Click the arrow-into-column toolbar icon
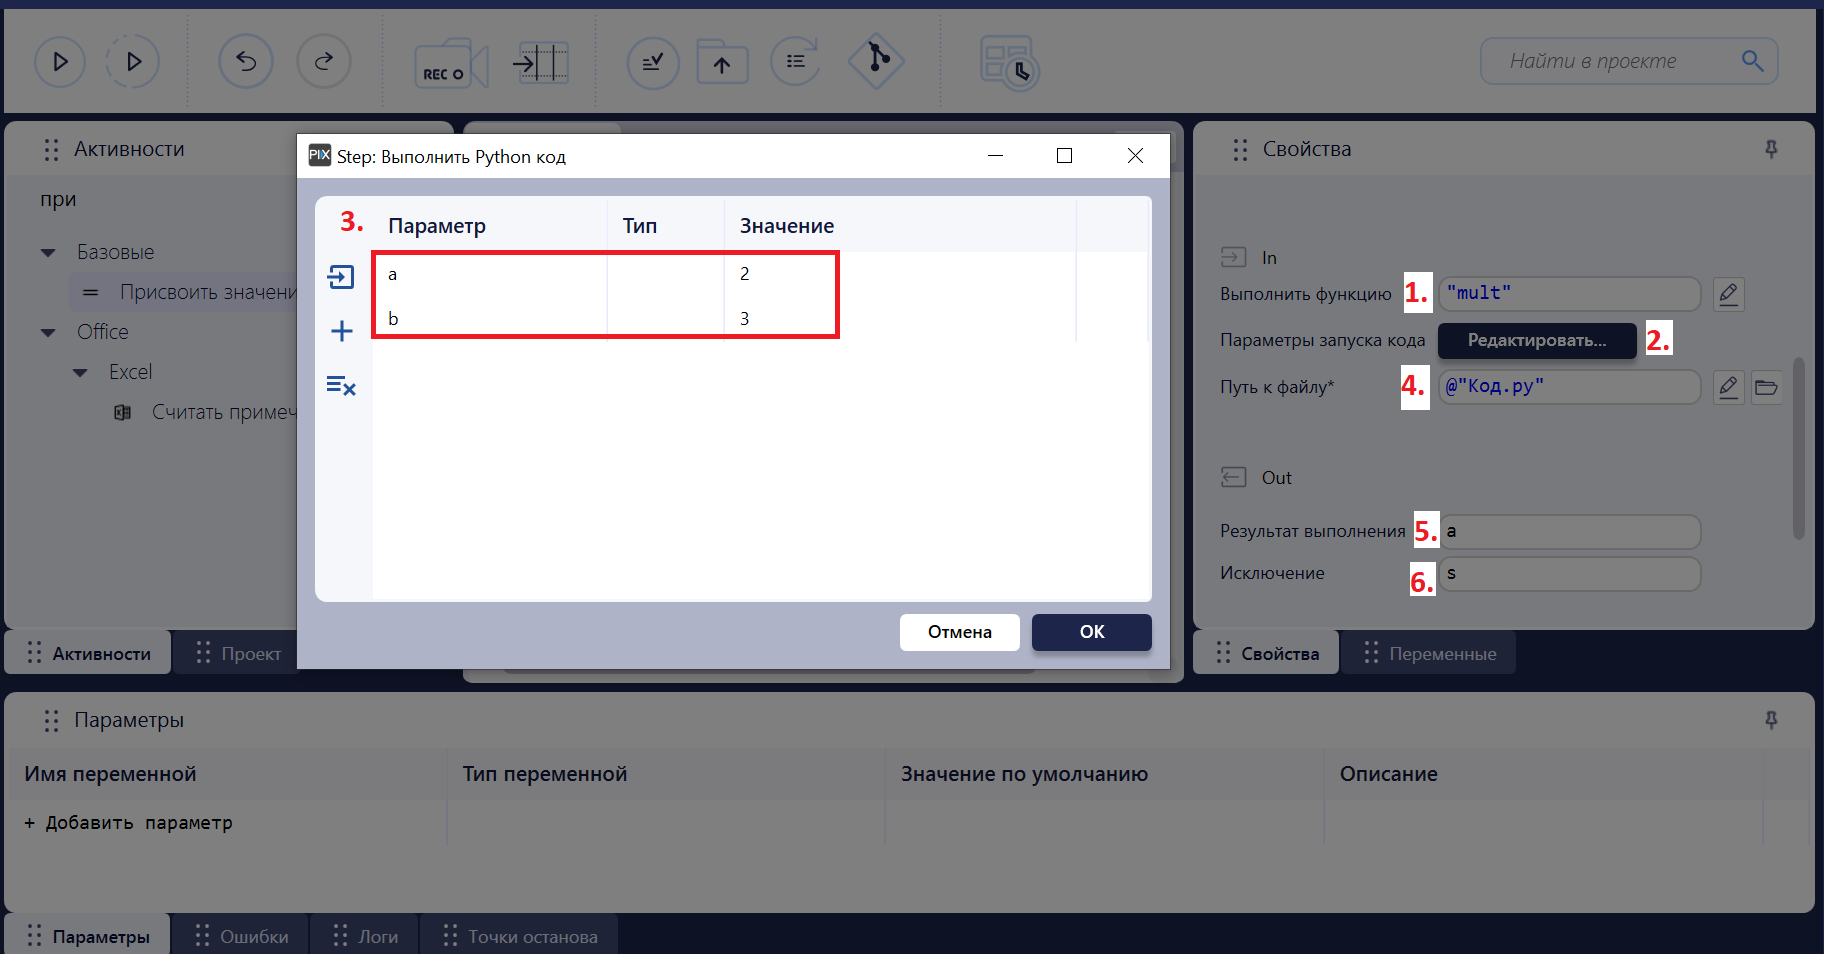 [541, 64]
